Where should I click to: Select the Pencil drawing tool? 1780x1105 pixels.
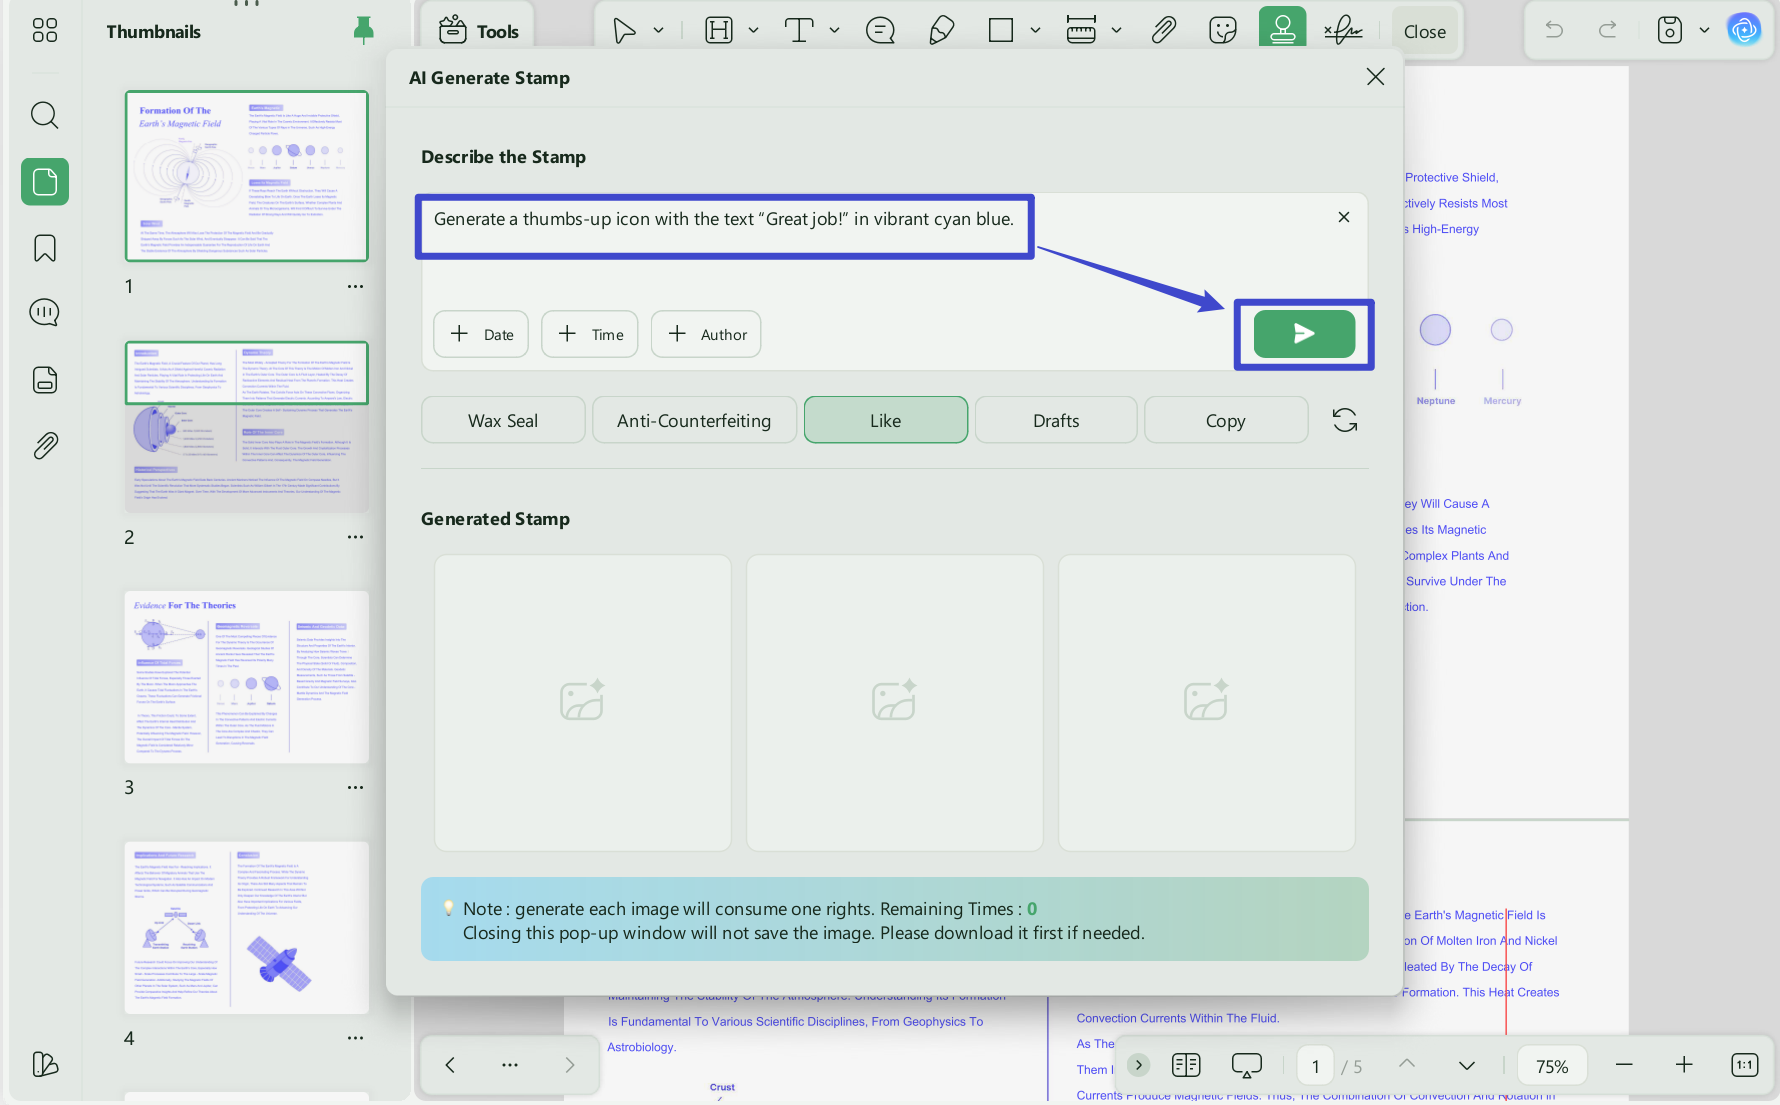[x=941, y=31]
